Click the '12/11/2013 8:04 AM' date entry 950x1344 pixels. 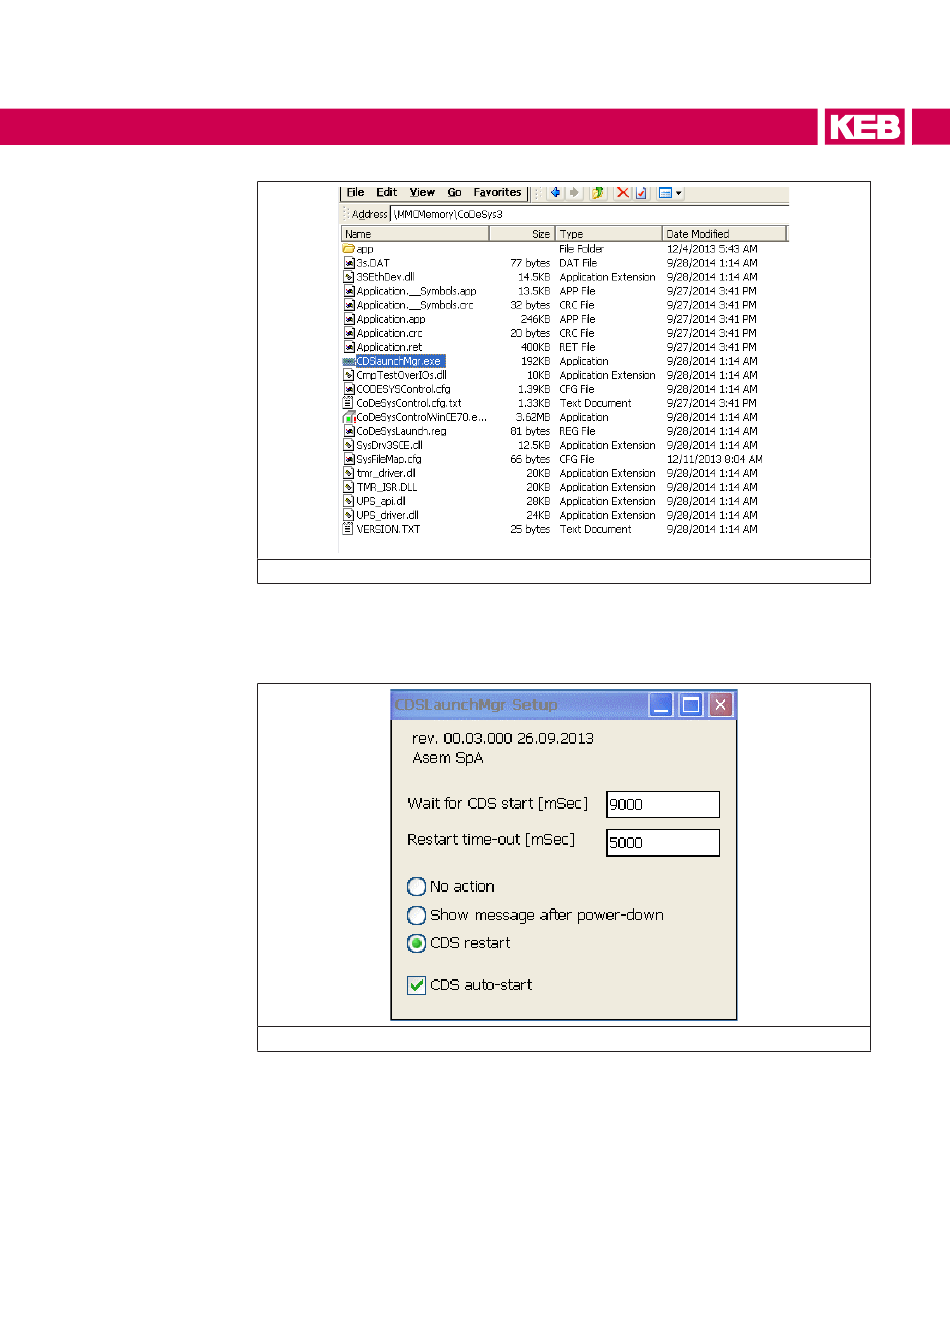[715, 459]
